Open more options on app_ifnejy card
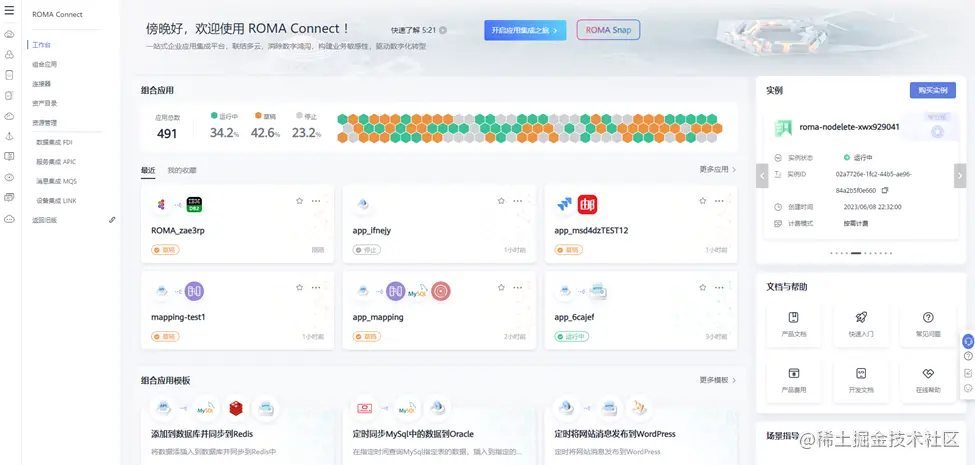Screen dimensions: 975x465 click(518, 201)
